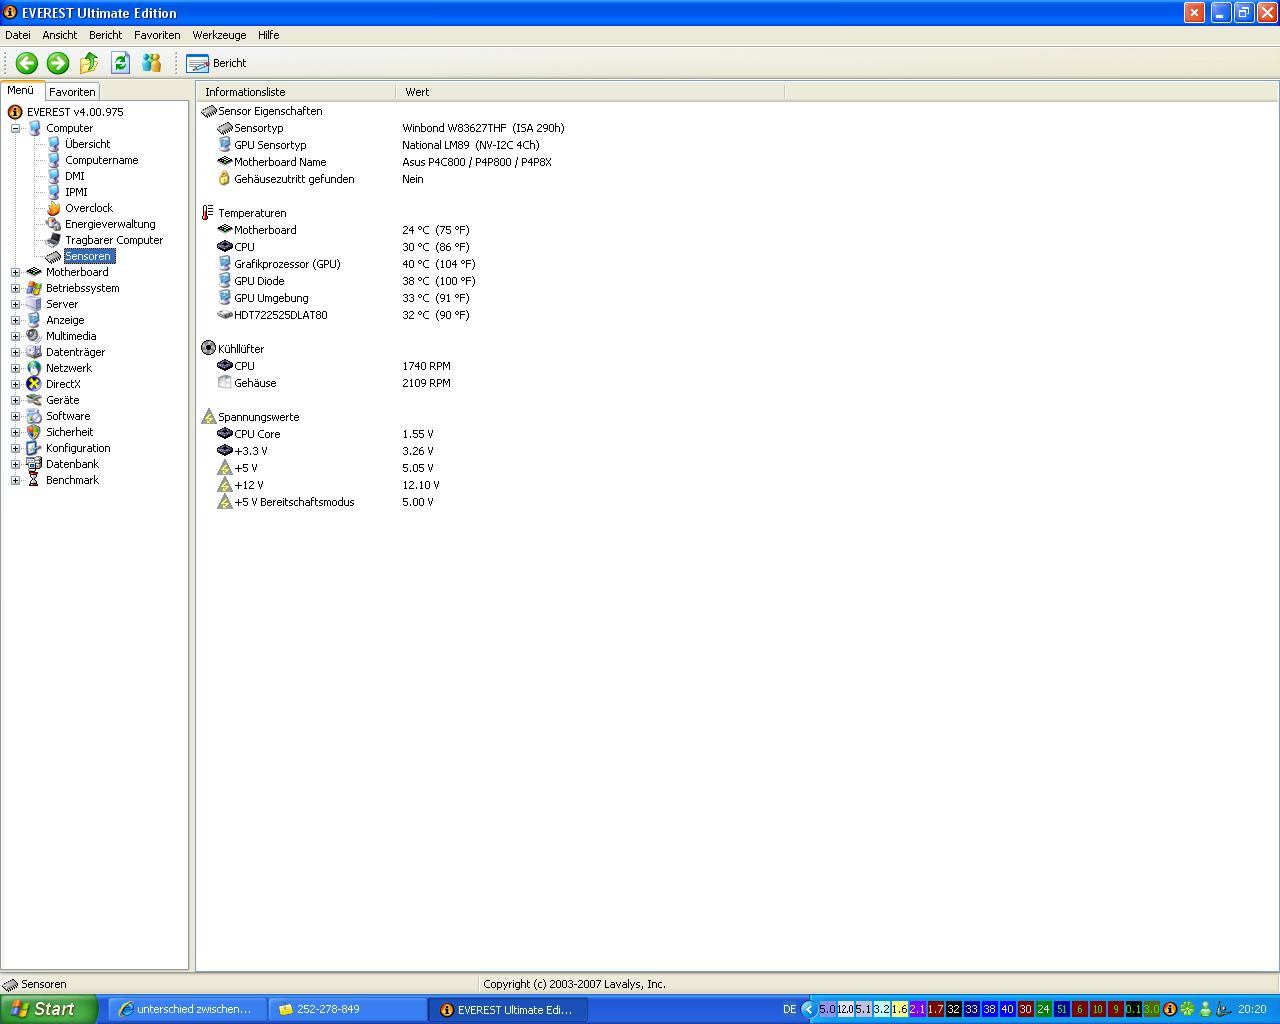Viewport: 1280px width, 1024px height.
Task: Switch to the Favoriten tab
Action: pos(72,91)
